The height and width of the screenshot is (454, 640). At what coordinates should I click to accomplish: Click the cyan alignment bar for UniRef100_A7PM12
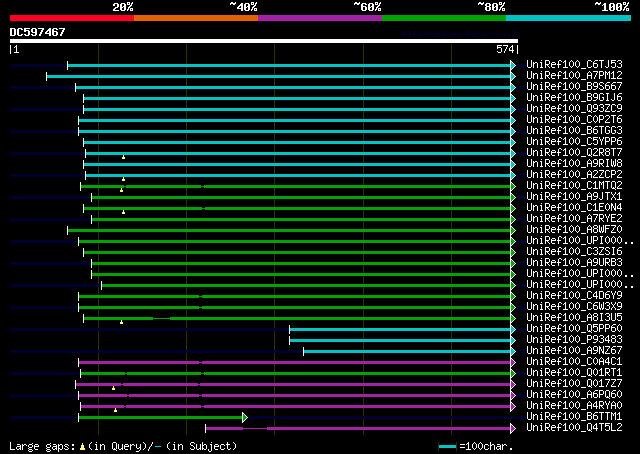[x=279, y=76]
